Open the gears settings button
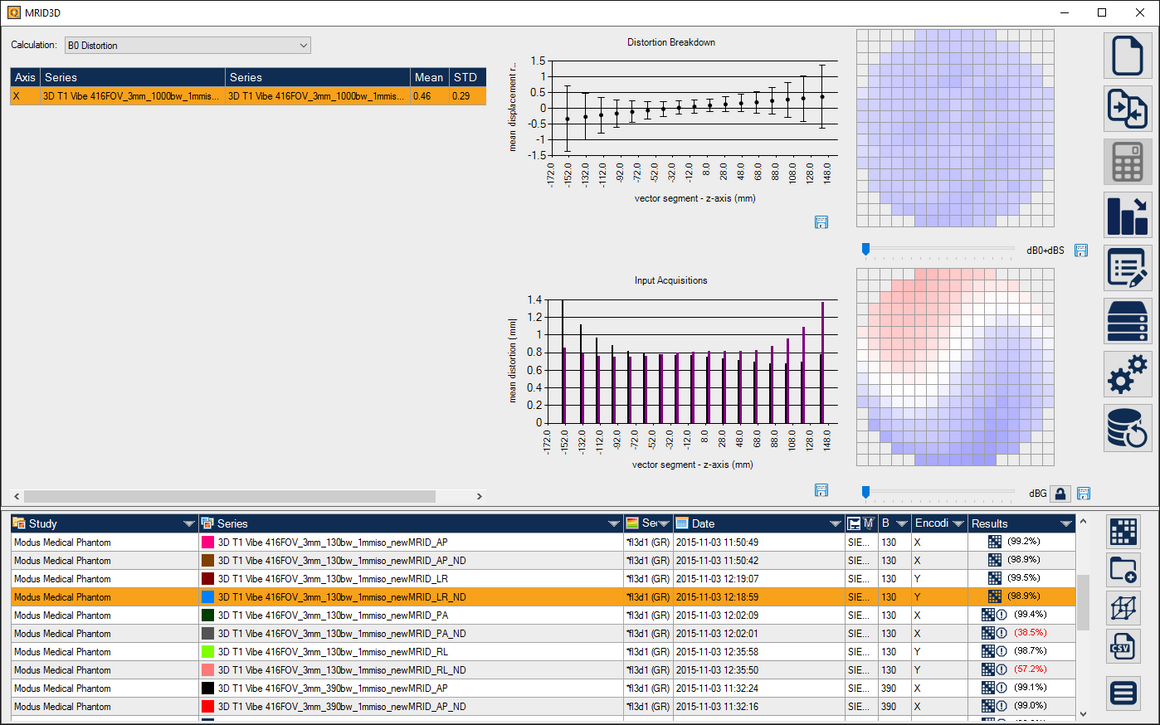Screen dimensions: 1160x725 click(1127, 374)
